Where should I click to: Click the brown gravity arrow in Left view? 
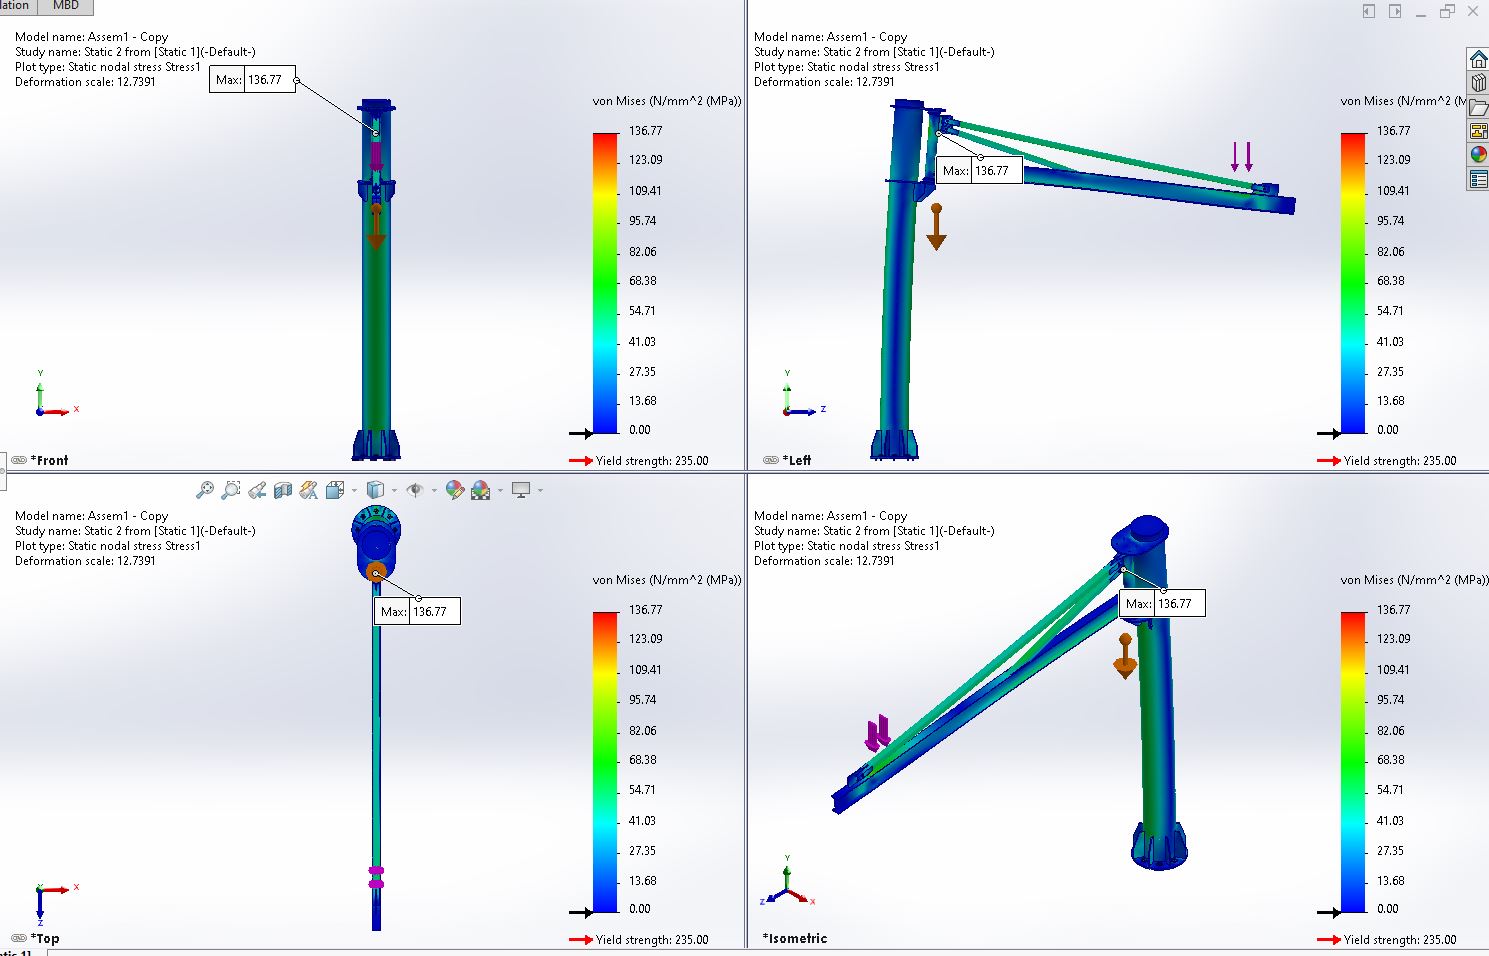point(936,227)
